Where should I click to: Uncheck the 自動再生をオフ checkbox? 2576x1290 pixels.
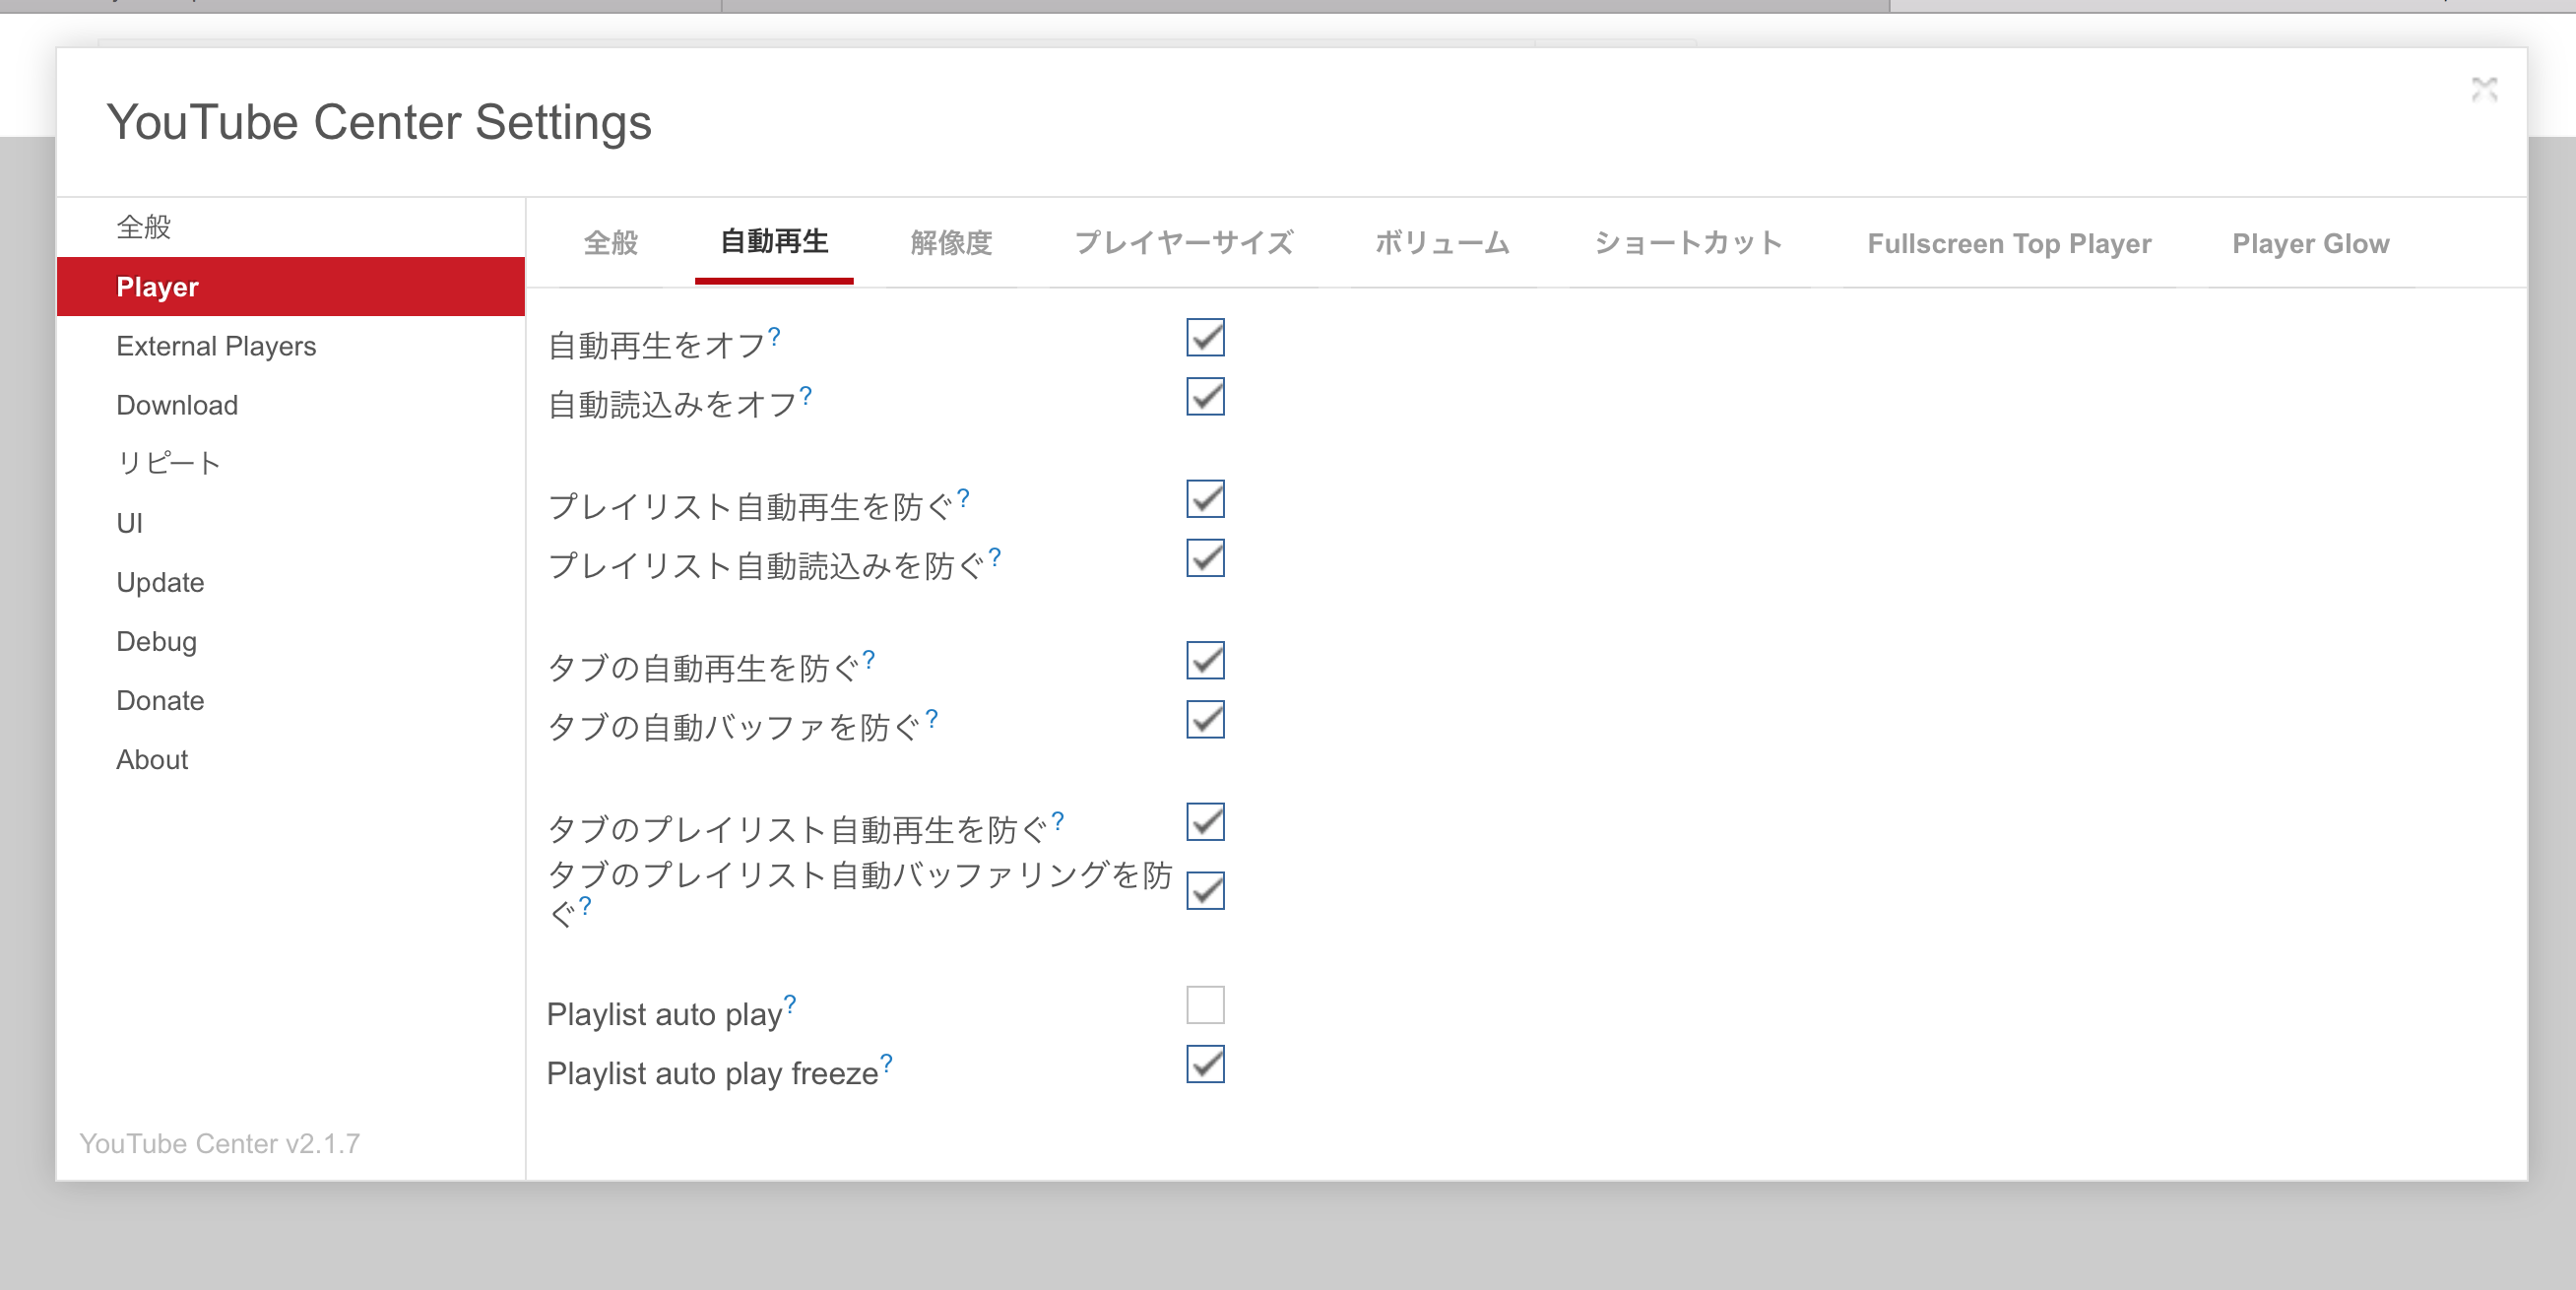(1205, 337)
